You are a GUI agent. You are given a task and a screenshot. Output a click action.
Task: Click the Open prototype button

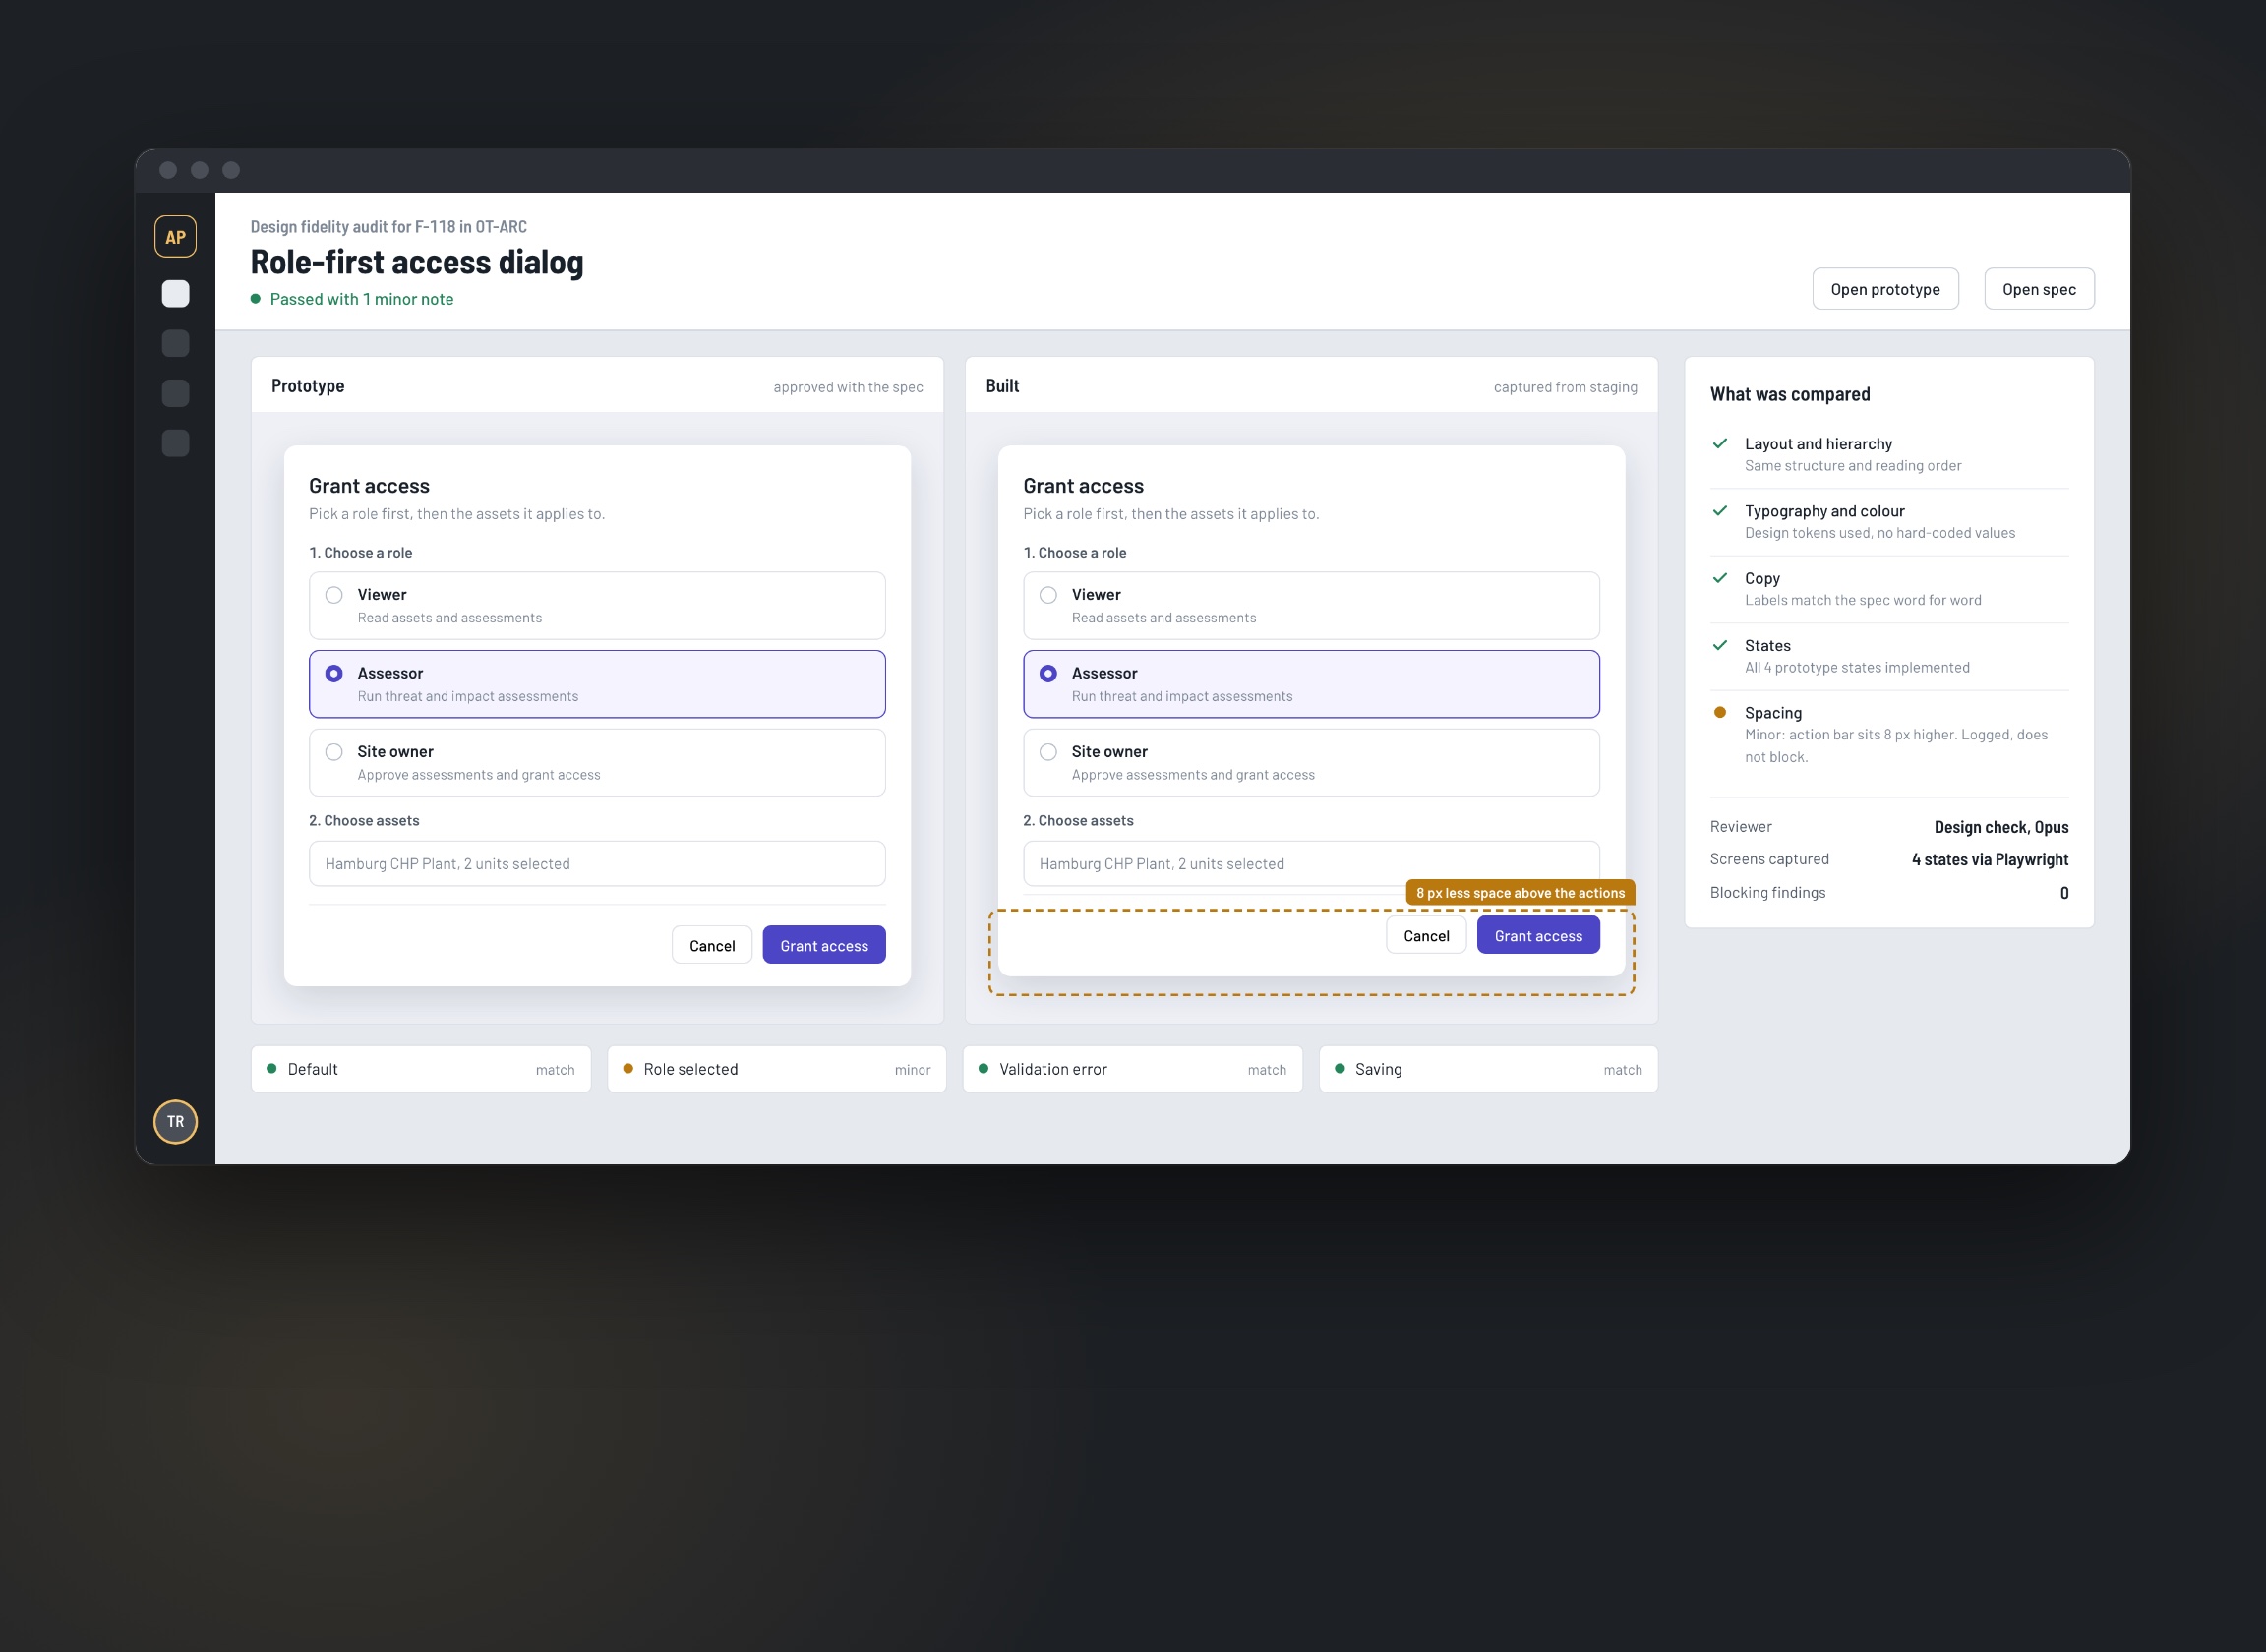(x=1885, y=289)
